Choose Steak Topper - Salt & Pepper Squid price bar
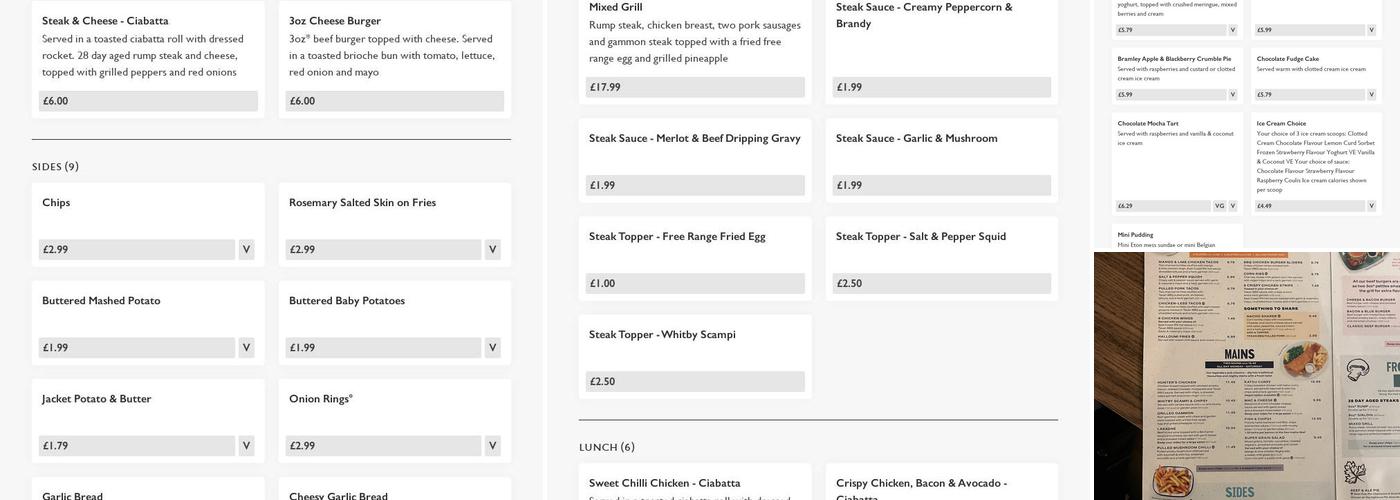Screen dimensions: 1400x500 (x=941, y=284)
